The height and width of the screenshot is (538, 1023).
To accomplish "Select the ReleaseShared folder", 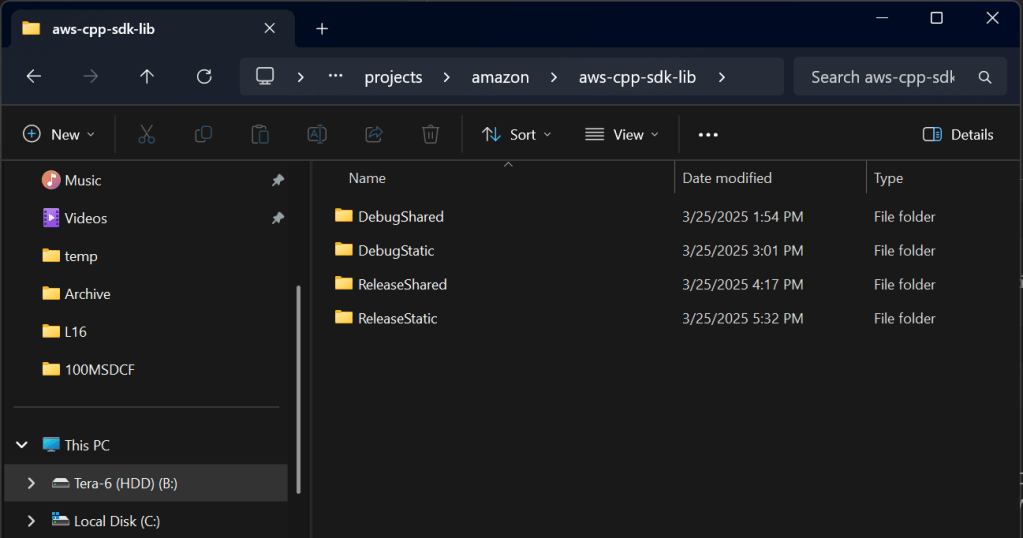I will [x=402, y=284].
